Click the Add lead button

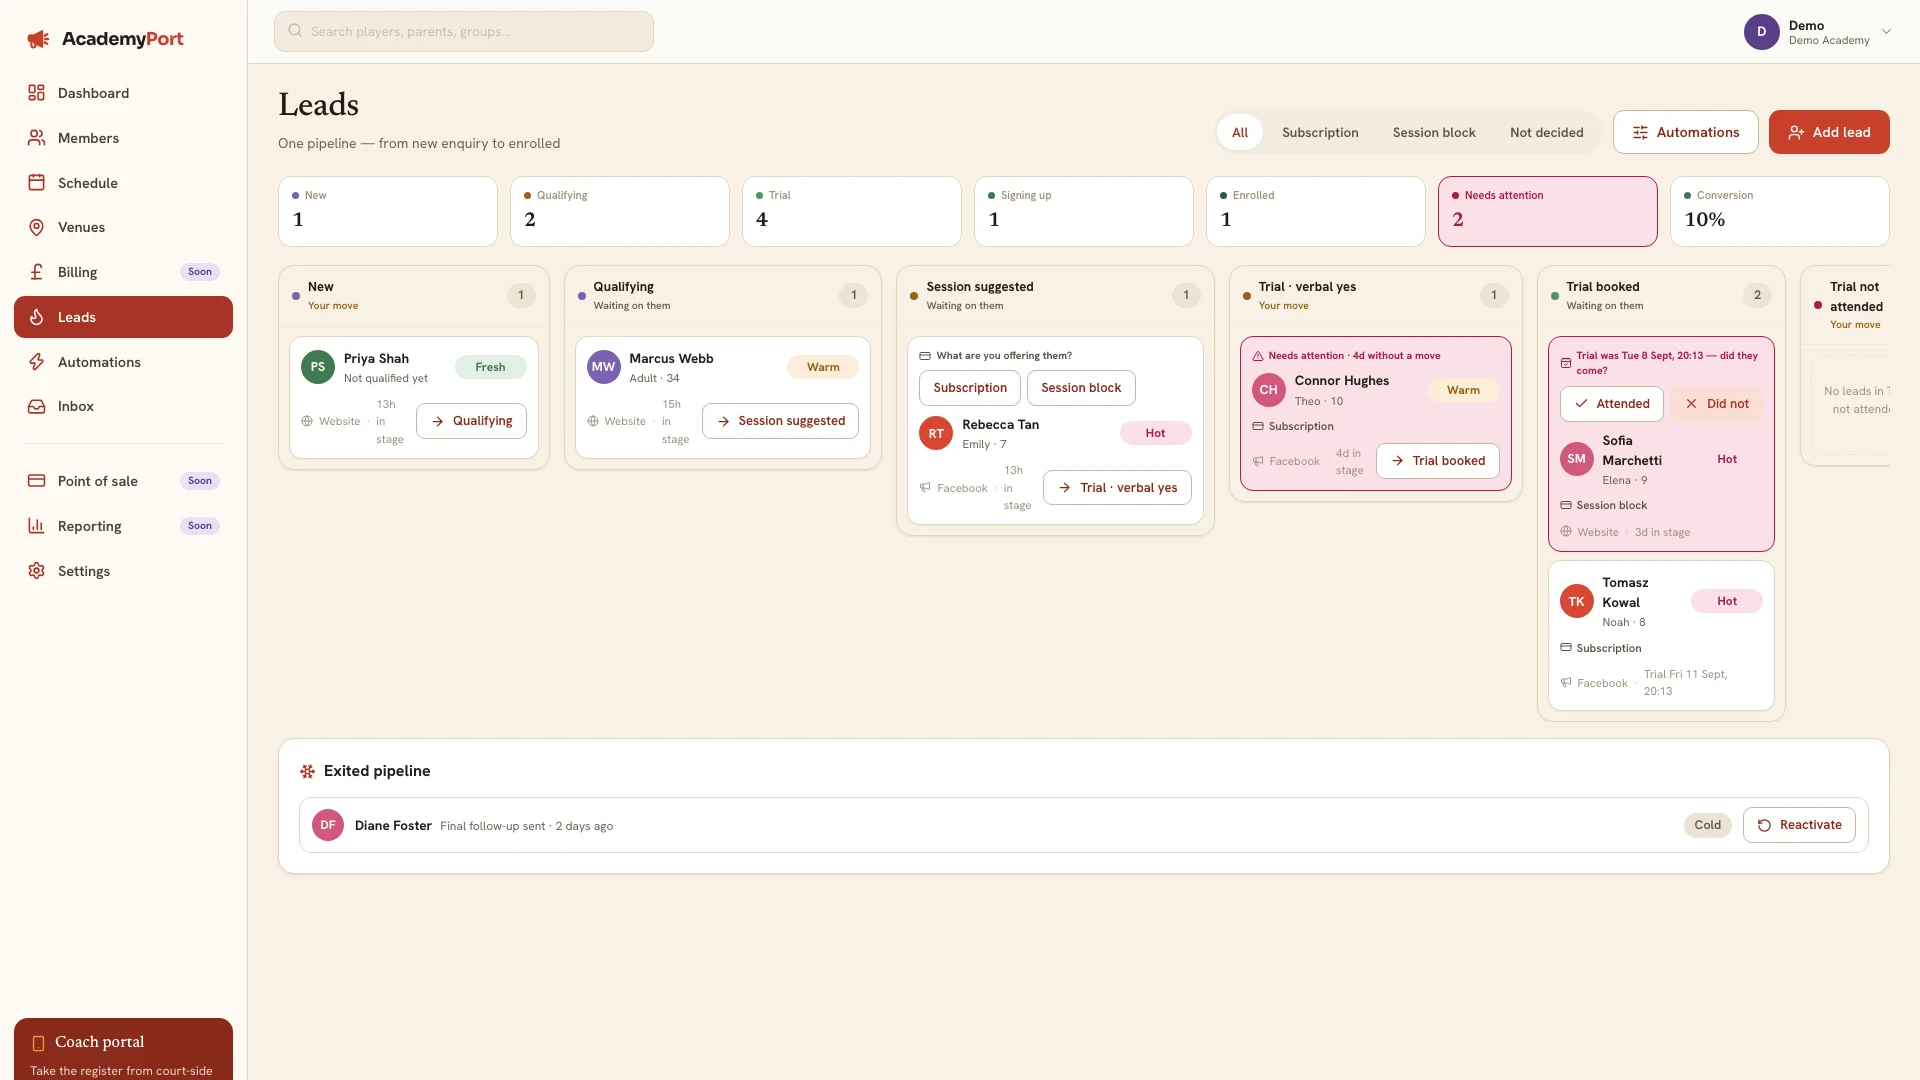point(1829,132)
